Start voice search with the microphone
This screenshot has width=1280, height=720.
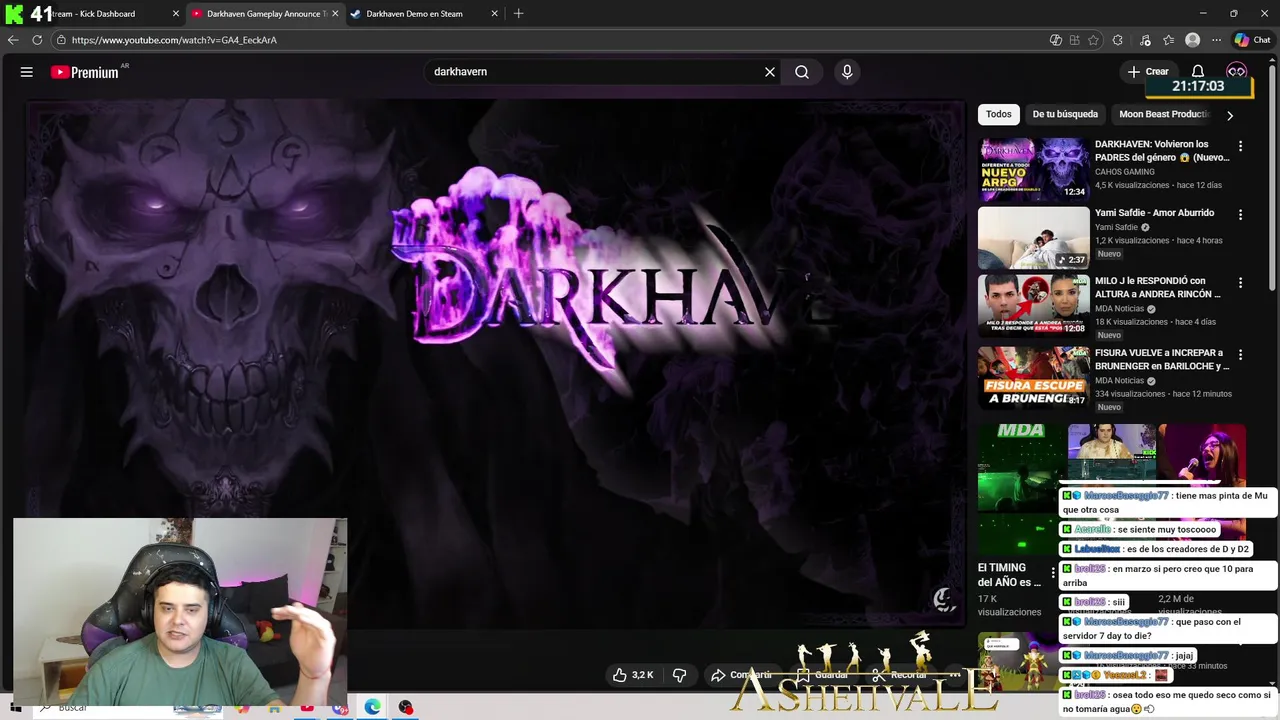(x=847, y=72)
